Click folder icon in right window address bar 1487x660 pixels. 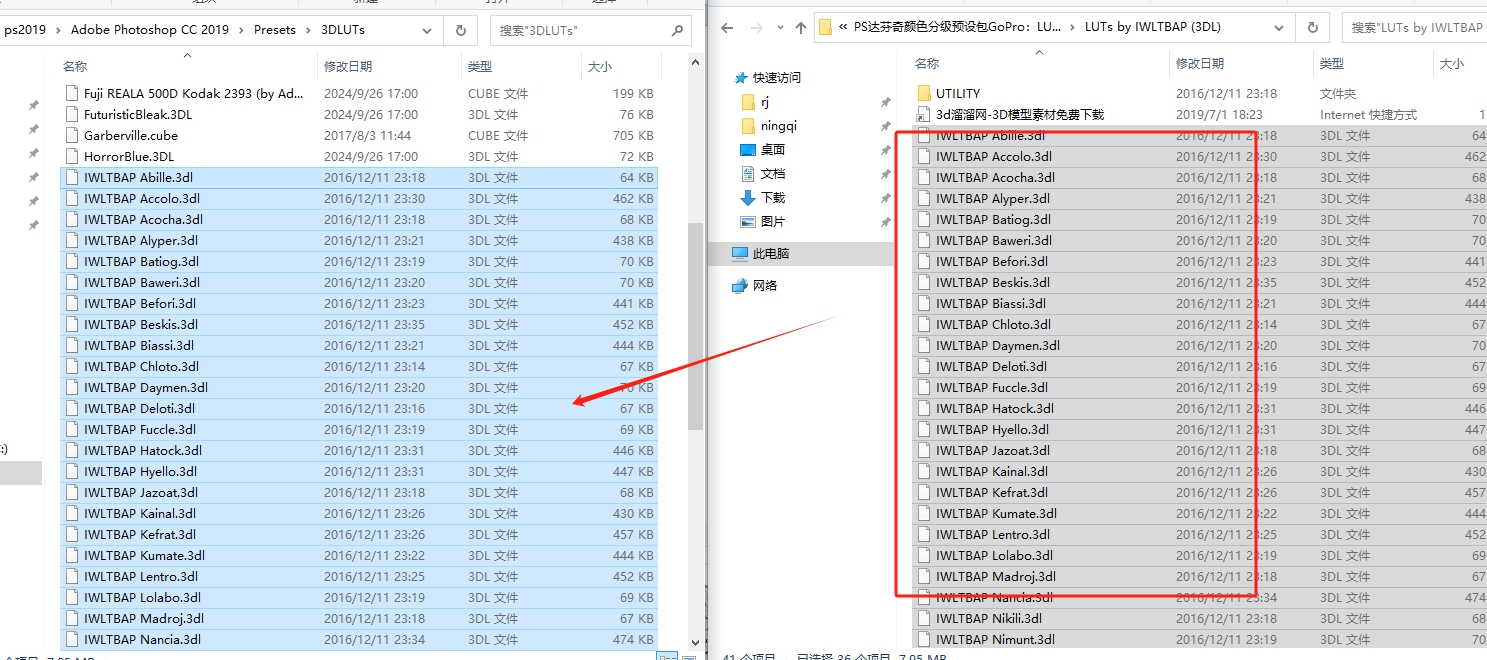point(826,28)
